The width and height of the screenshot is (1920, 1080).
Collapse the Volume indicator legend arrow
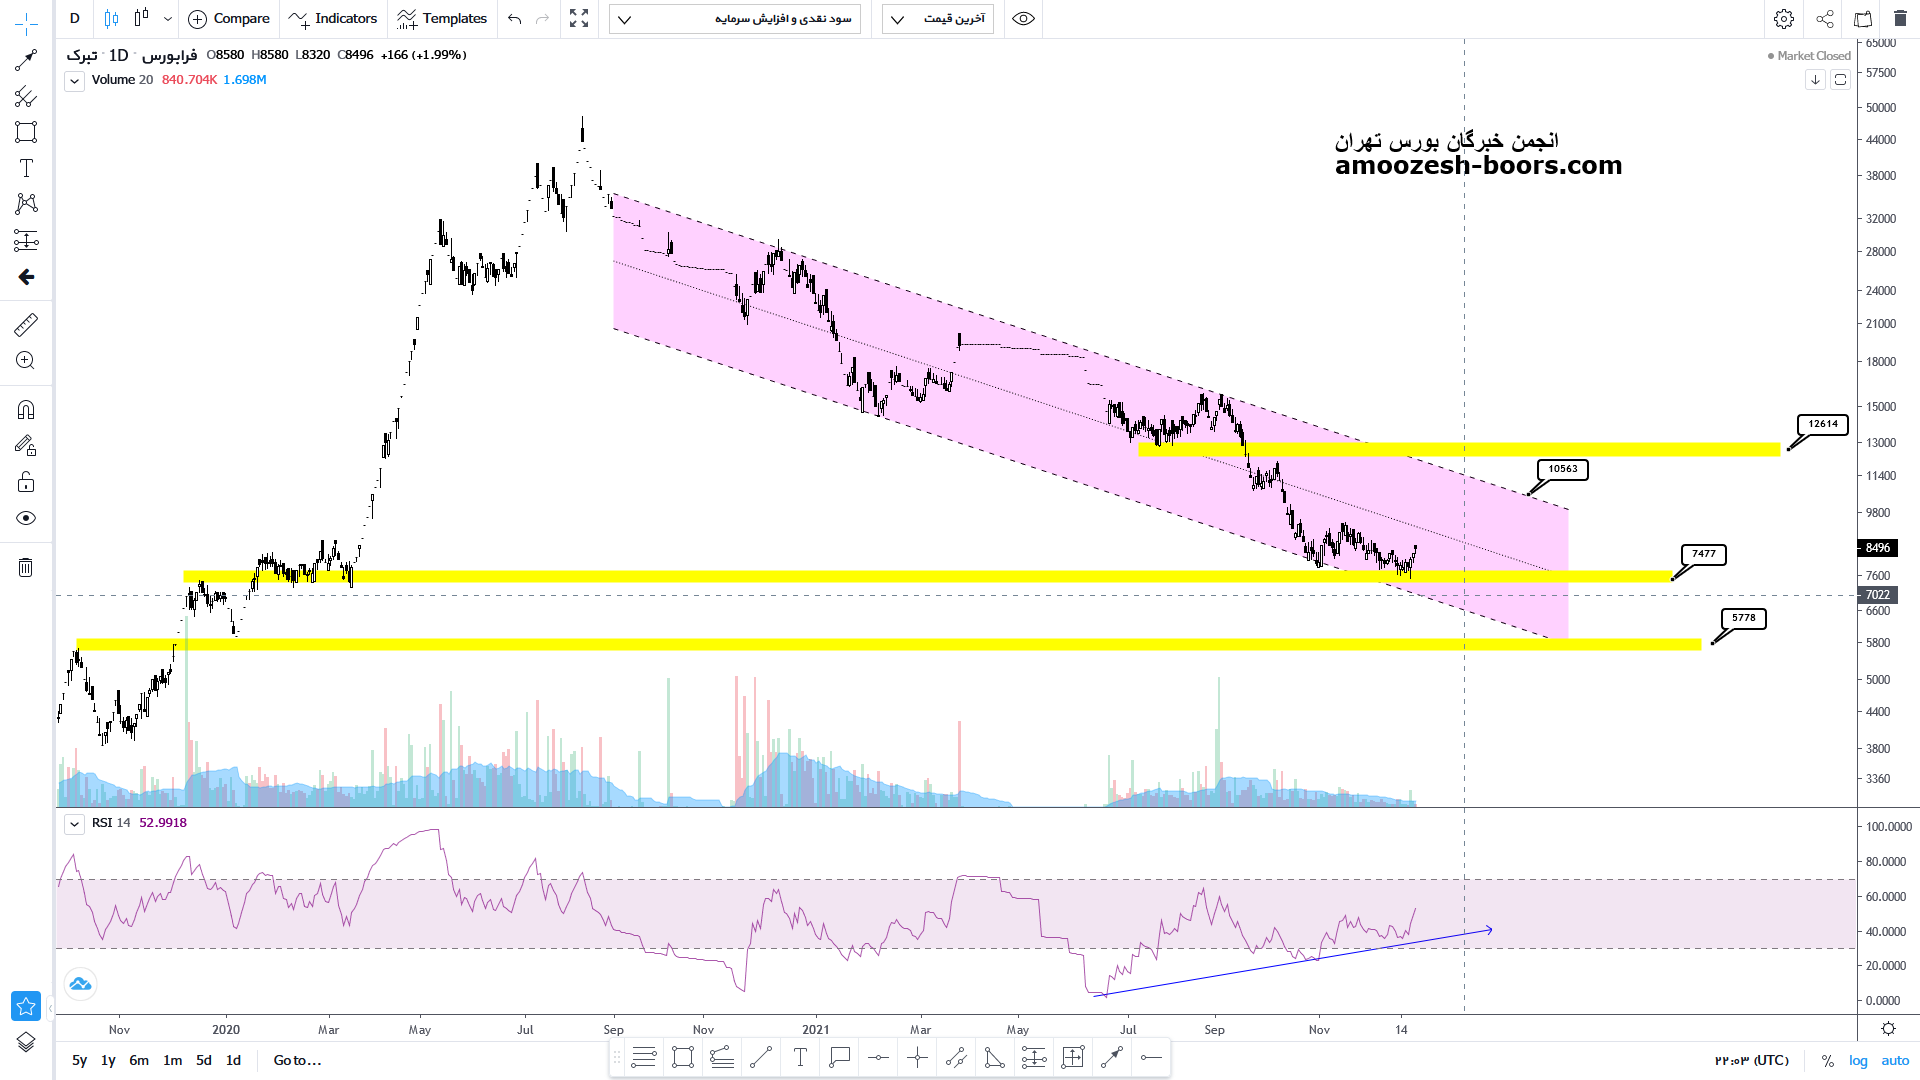(x=74, y=81)
